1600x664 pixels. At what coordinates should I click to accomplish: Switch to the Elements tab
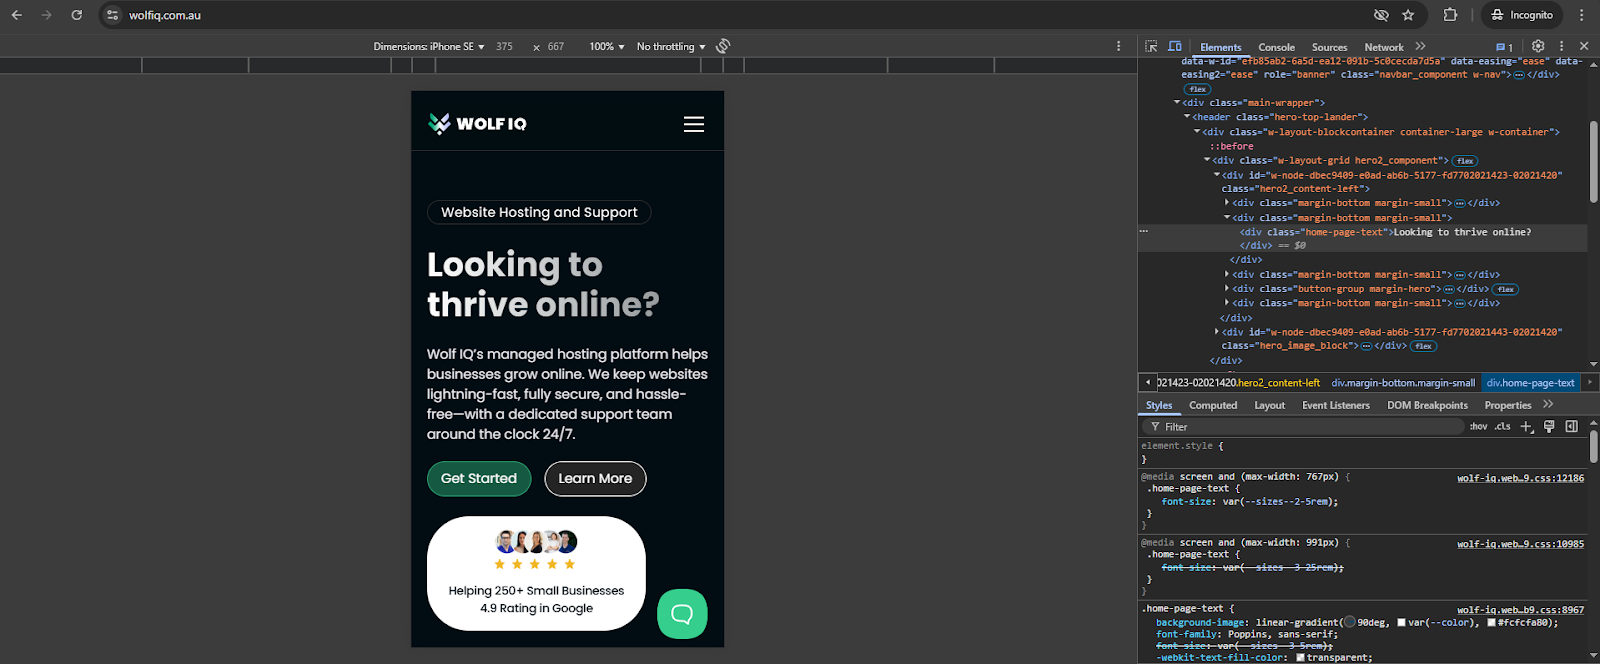1221,47
